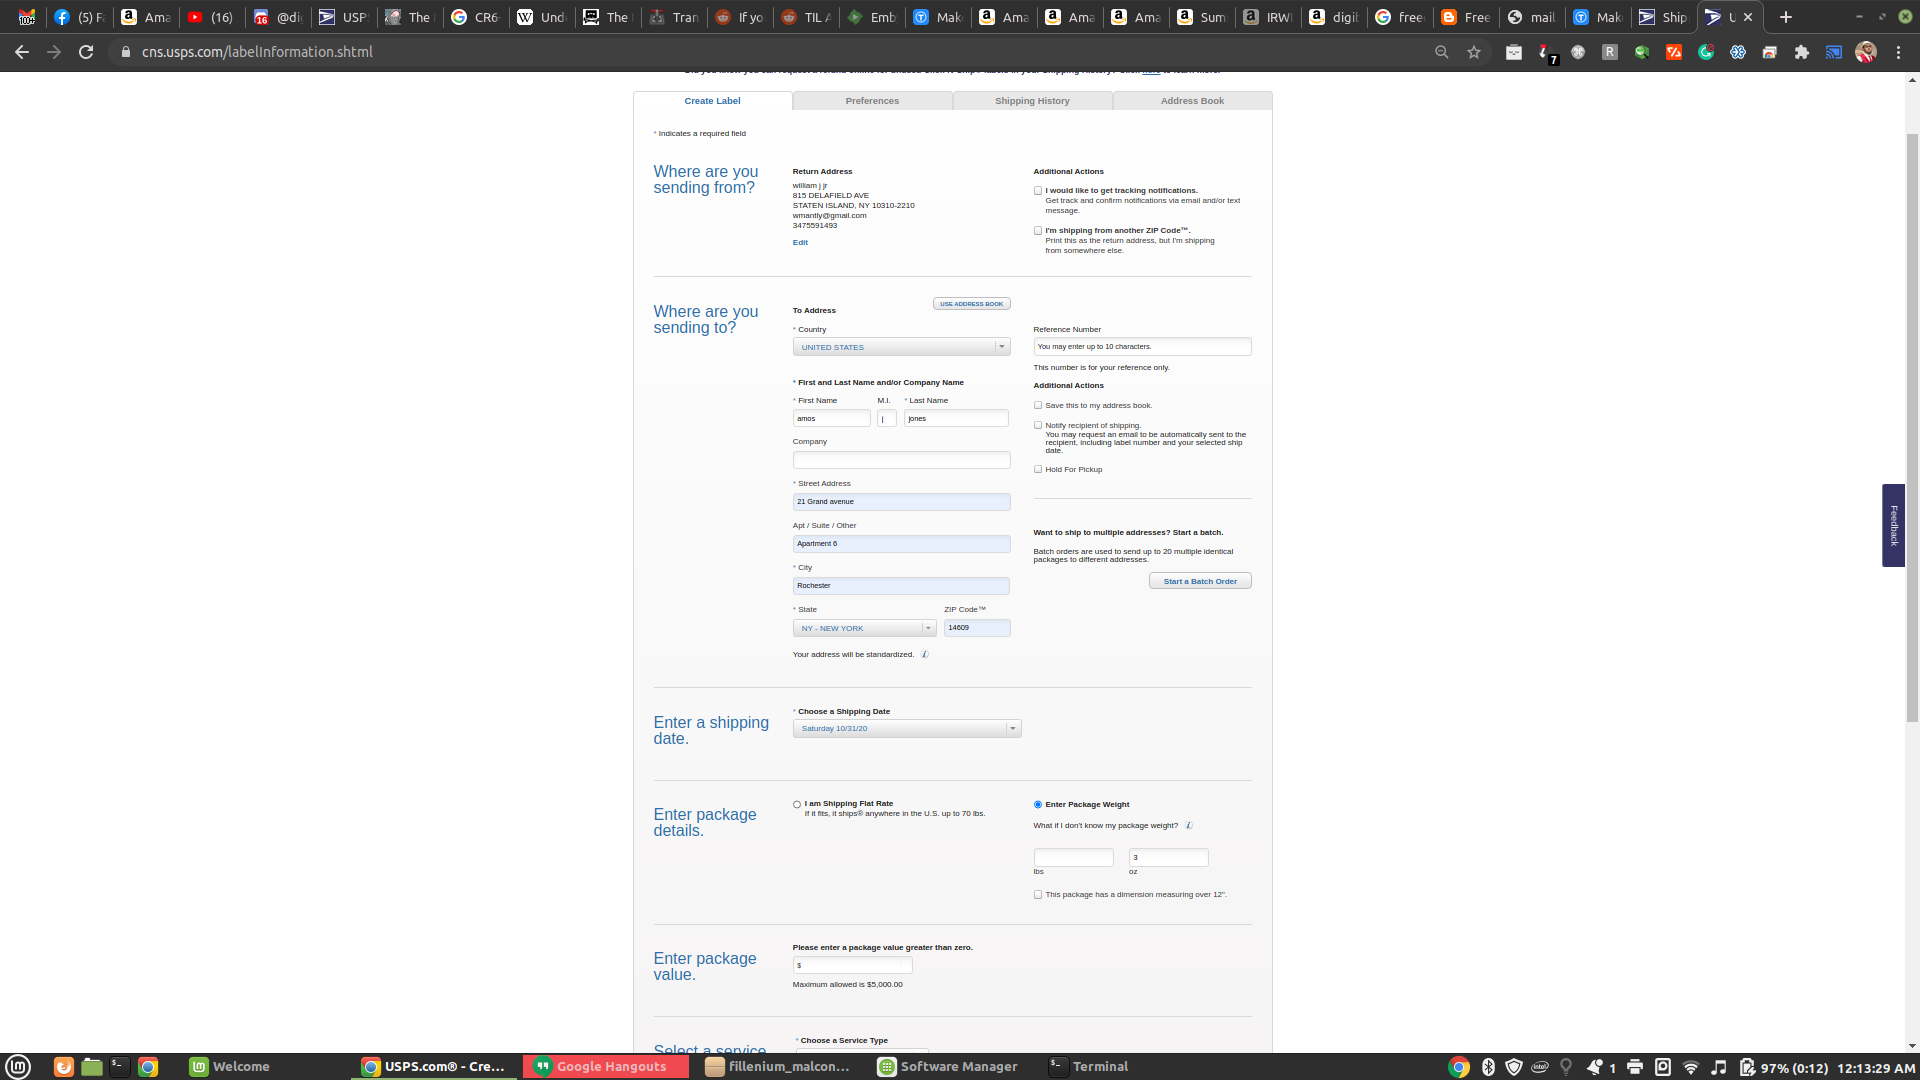Image resolution: width=1920 pixels, height=1080 pixels.
Task: Open the Address Book tab
Action: pyautogui.click(x=1192, y=101)
